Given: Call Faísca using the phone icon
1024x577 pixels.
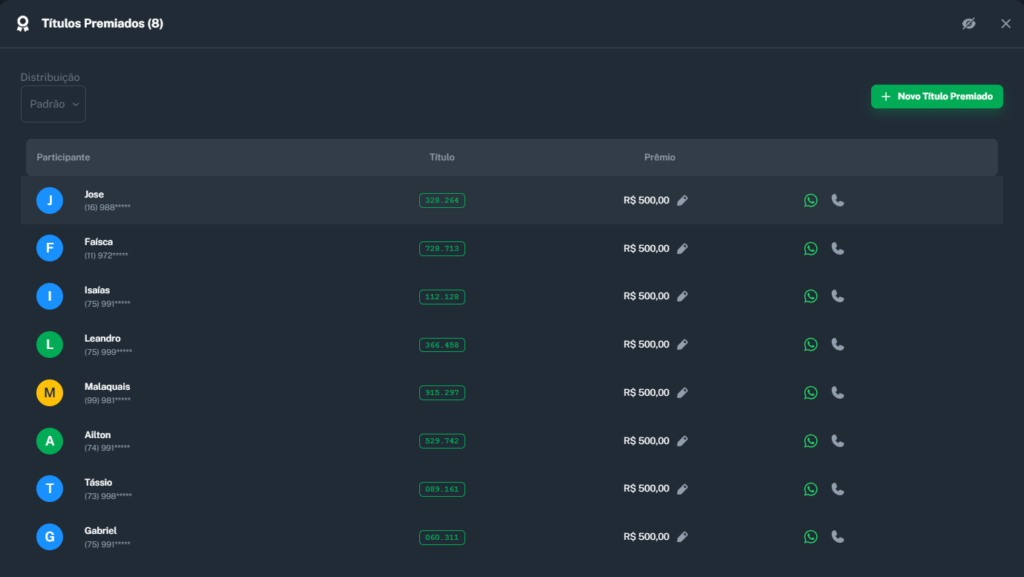Looking at the screenshot, I should coord(838,248).
